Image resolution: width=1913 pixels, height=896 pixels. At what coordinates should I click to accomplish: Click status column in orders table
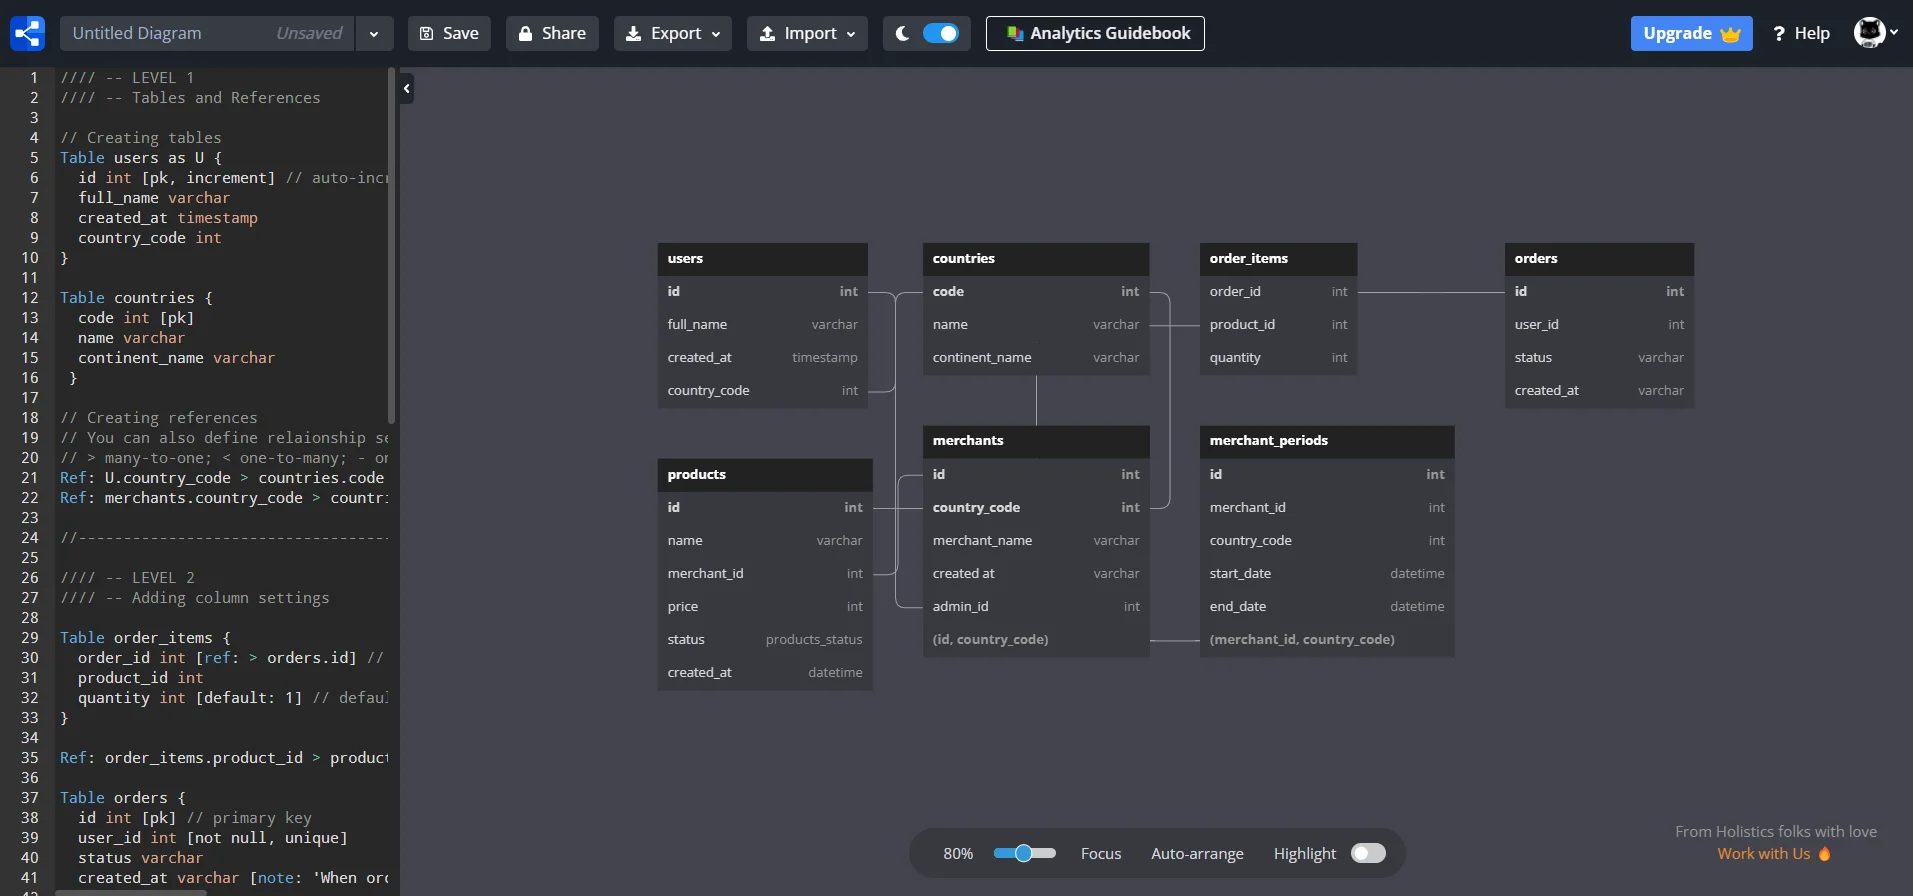[x=1599, y=357]
